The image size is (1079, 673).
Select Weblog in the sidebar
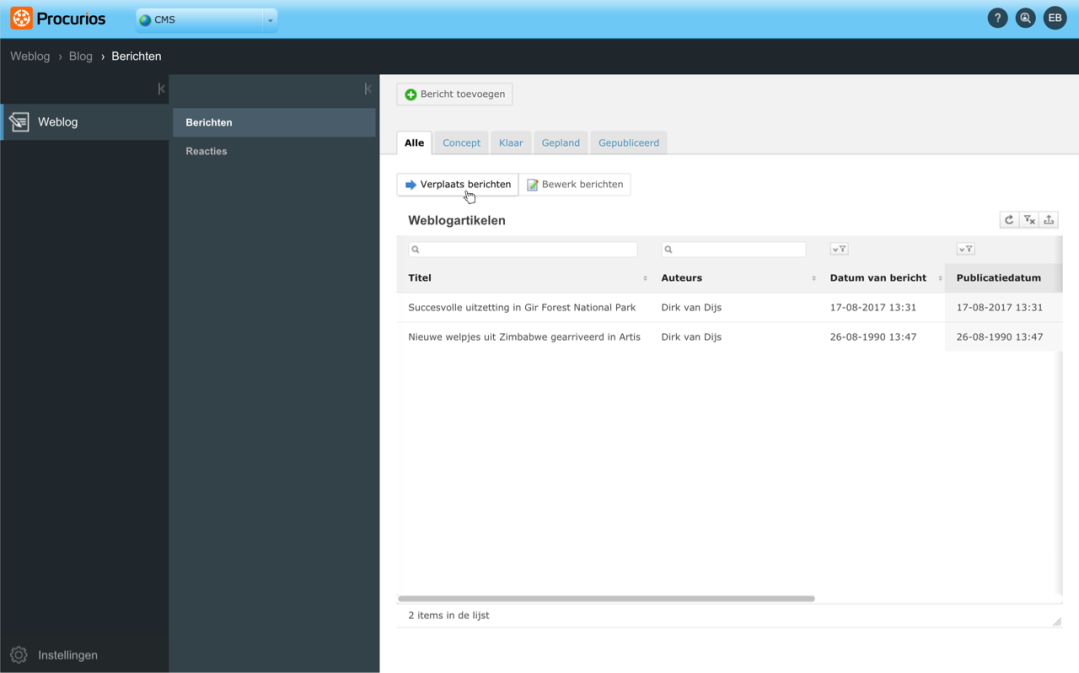[85, 122]
